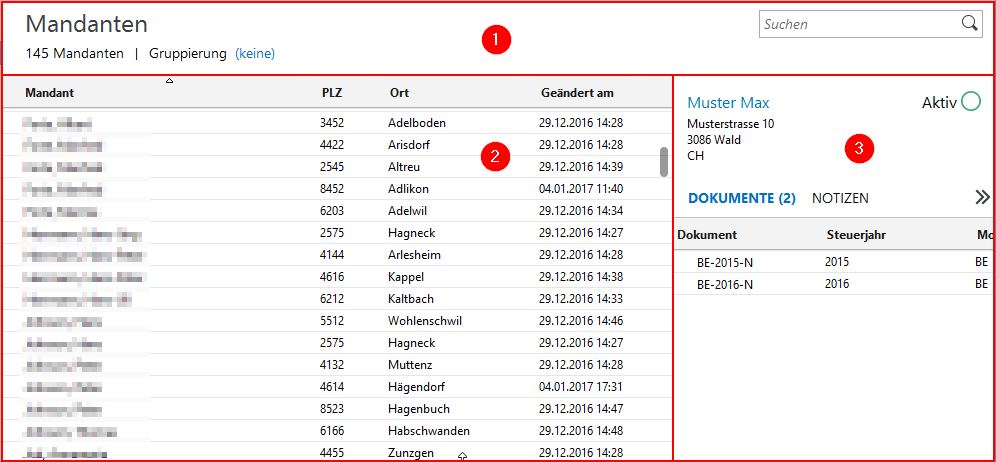Expand more tabs with double chevron
Image resolution: width=996 pixels, height=462 pixels.
(982, 198)
